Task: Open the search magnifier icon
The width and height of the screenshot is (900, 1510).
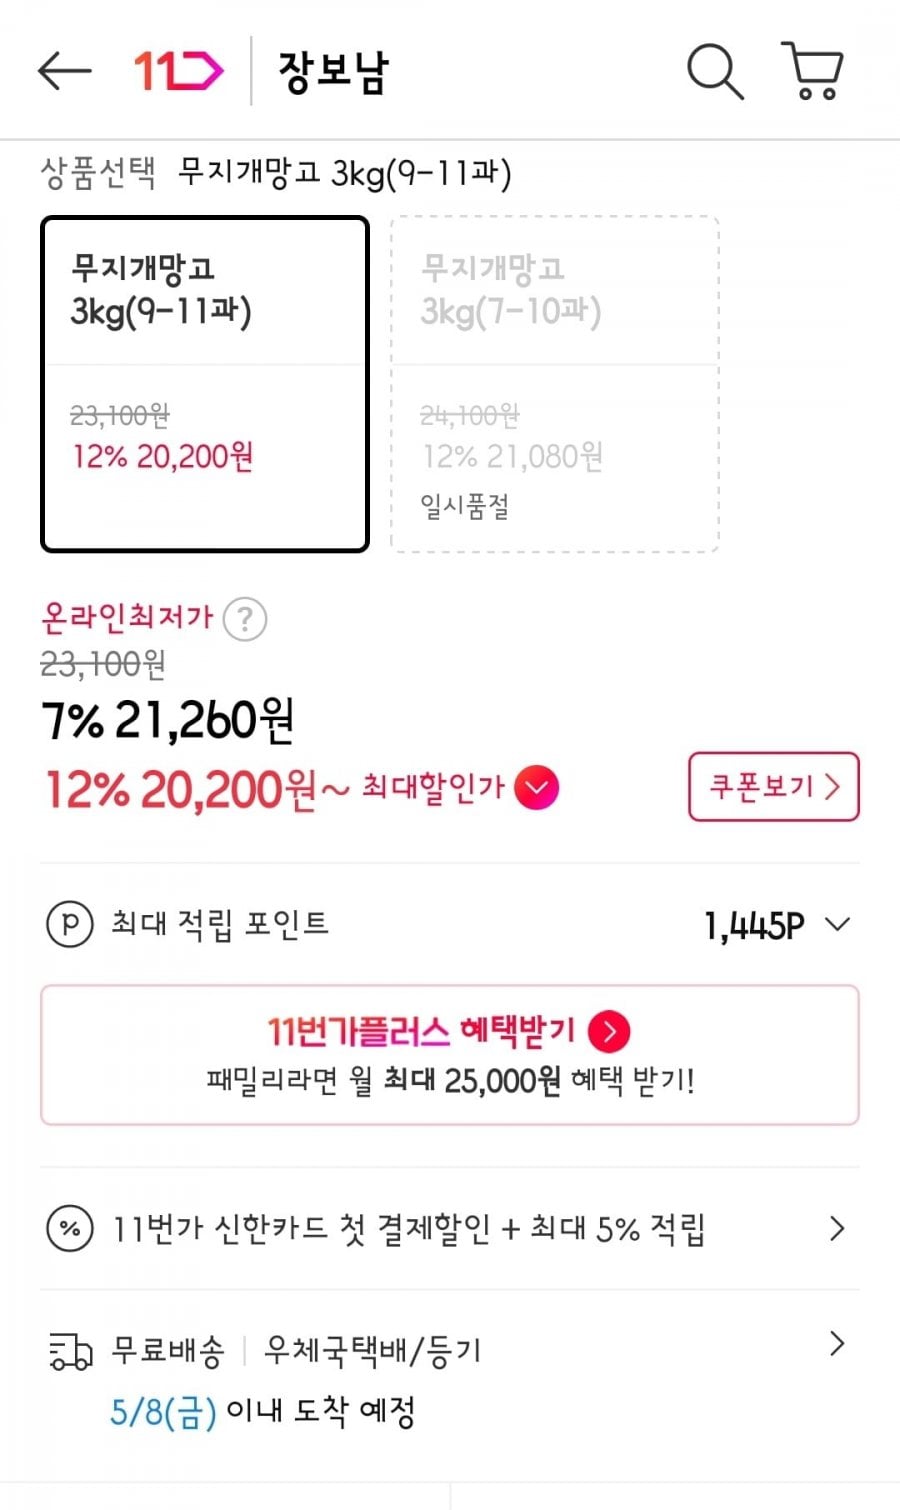Action: tap(715, 71)
